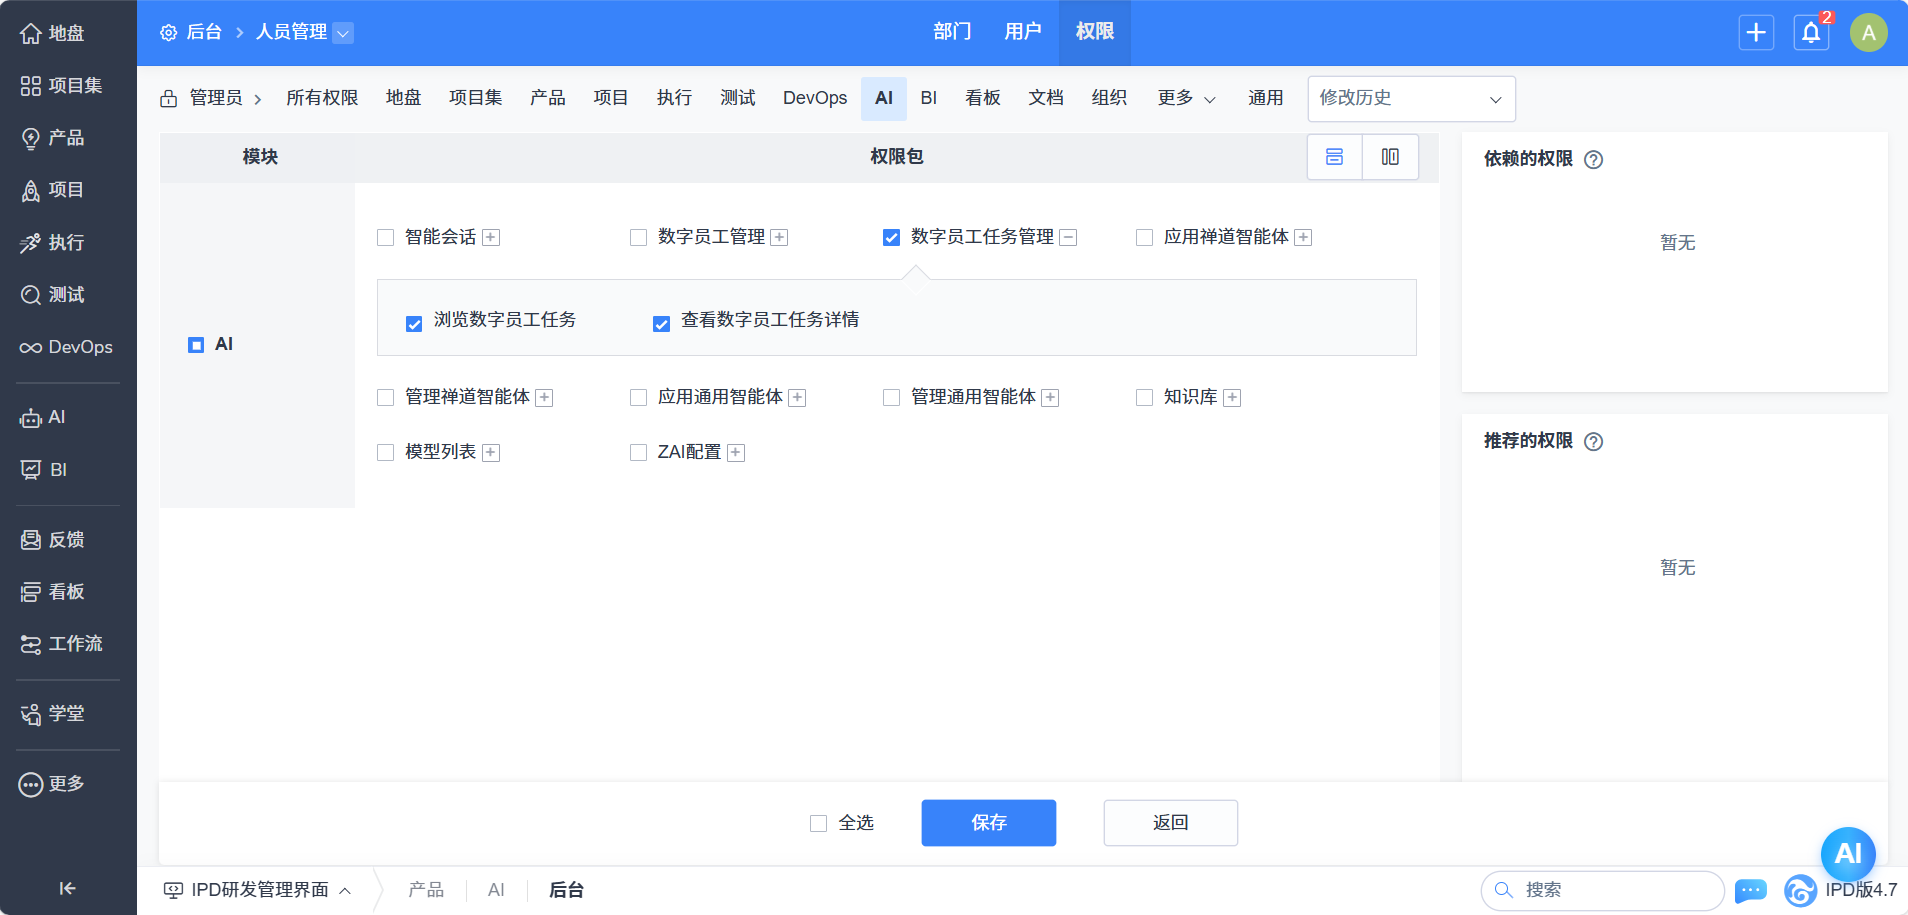
Task: Open the 修改历史 dropdown
Action: coord(1411,98)
